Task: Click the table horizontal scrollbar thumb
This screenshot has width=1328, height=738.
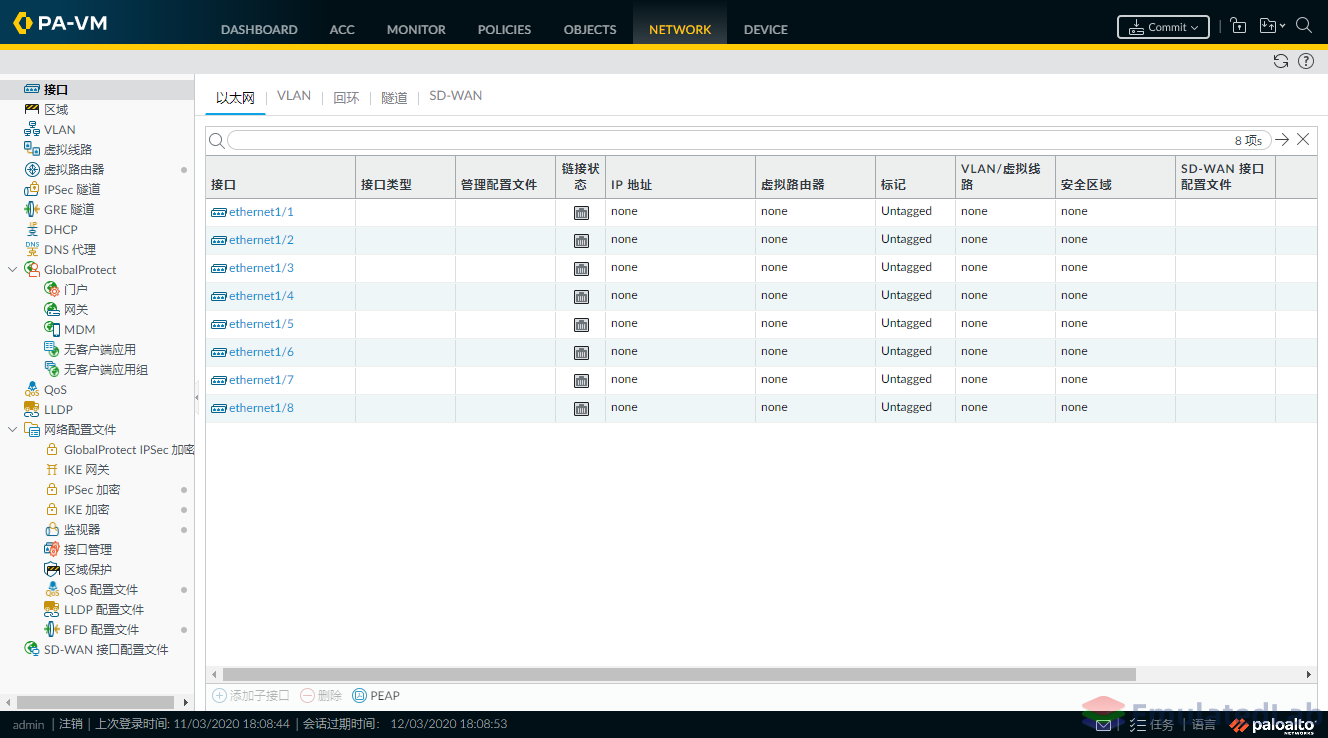Action: point(679,675)
